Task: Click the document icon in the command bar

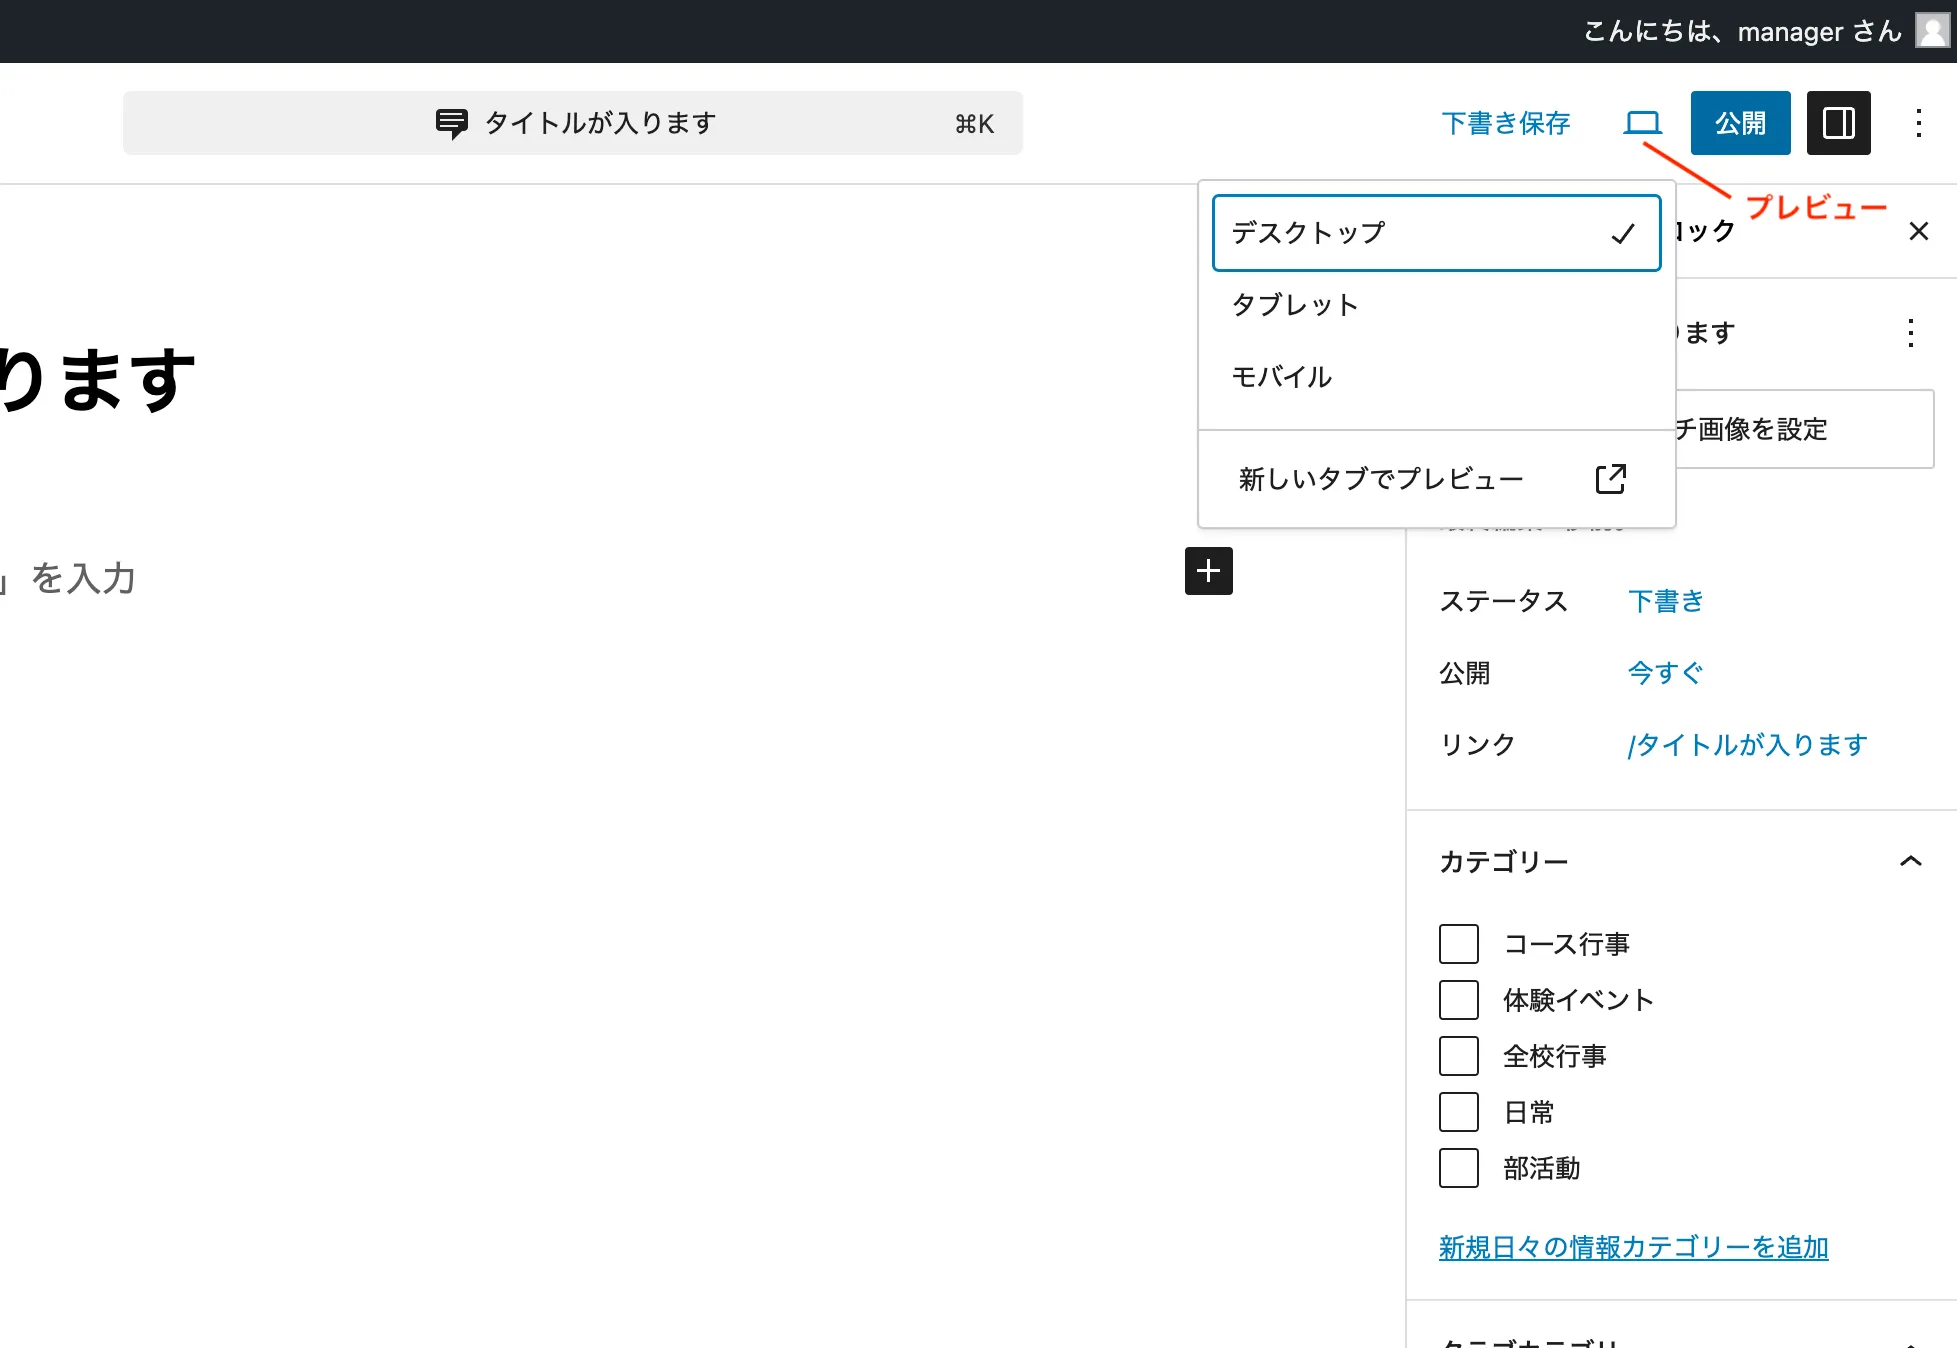Action: 451,123
